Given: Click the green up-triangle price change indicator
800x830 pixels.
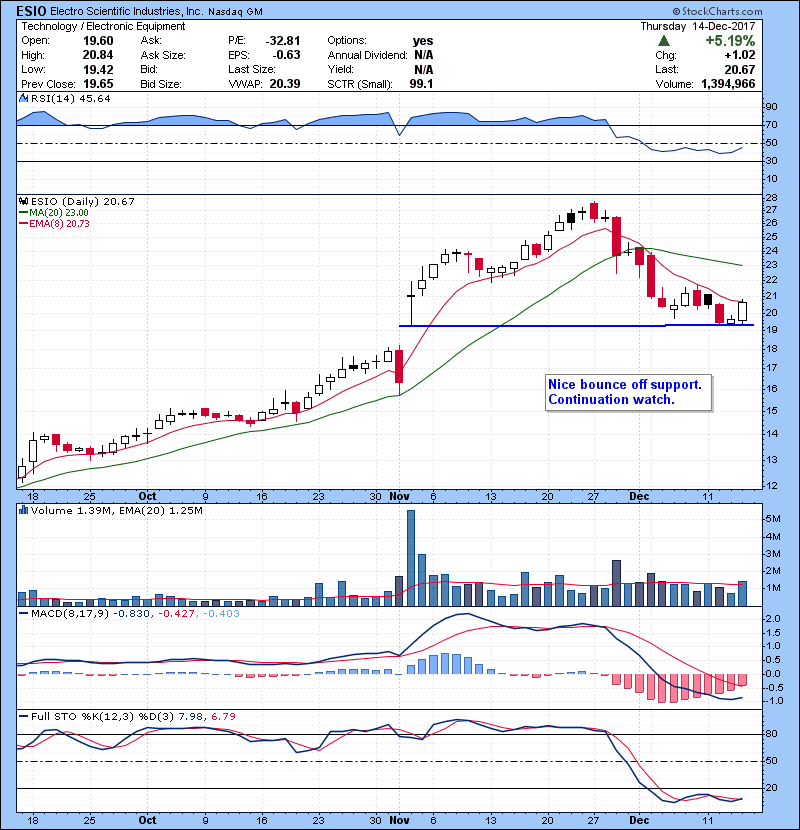Looking at the screenshot, I should (x=664, y=41).
